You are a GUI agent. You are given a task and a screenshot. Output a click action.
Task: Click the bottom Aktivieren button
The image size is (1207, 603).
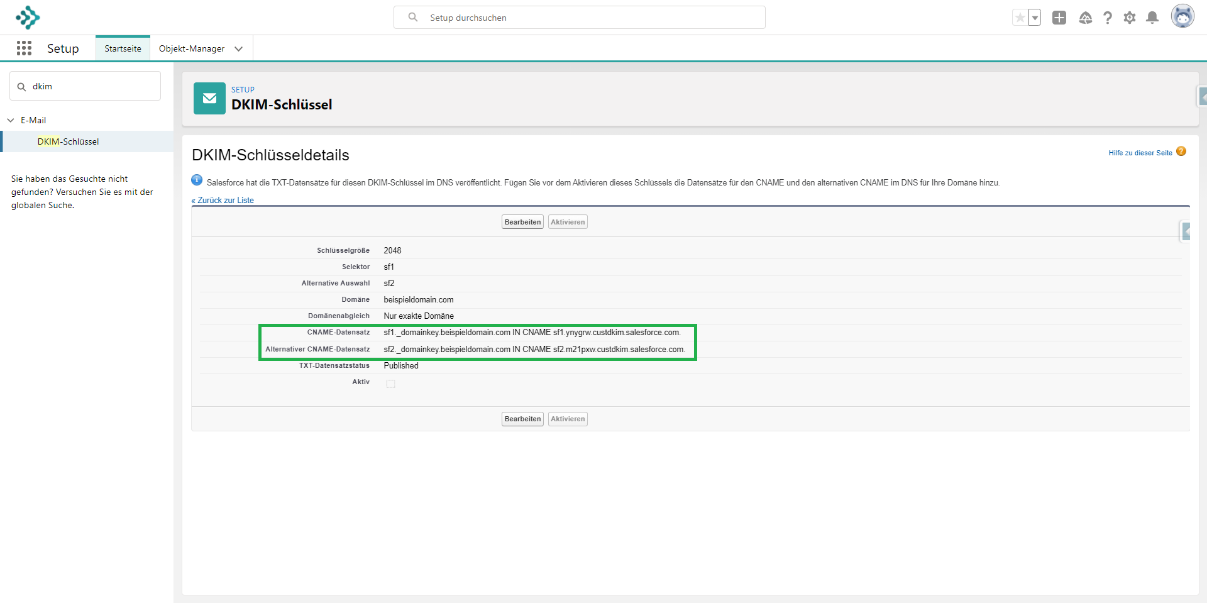pyautogui.click(x=567, y=419)
